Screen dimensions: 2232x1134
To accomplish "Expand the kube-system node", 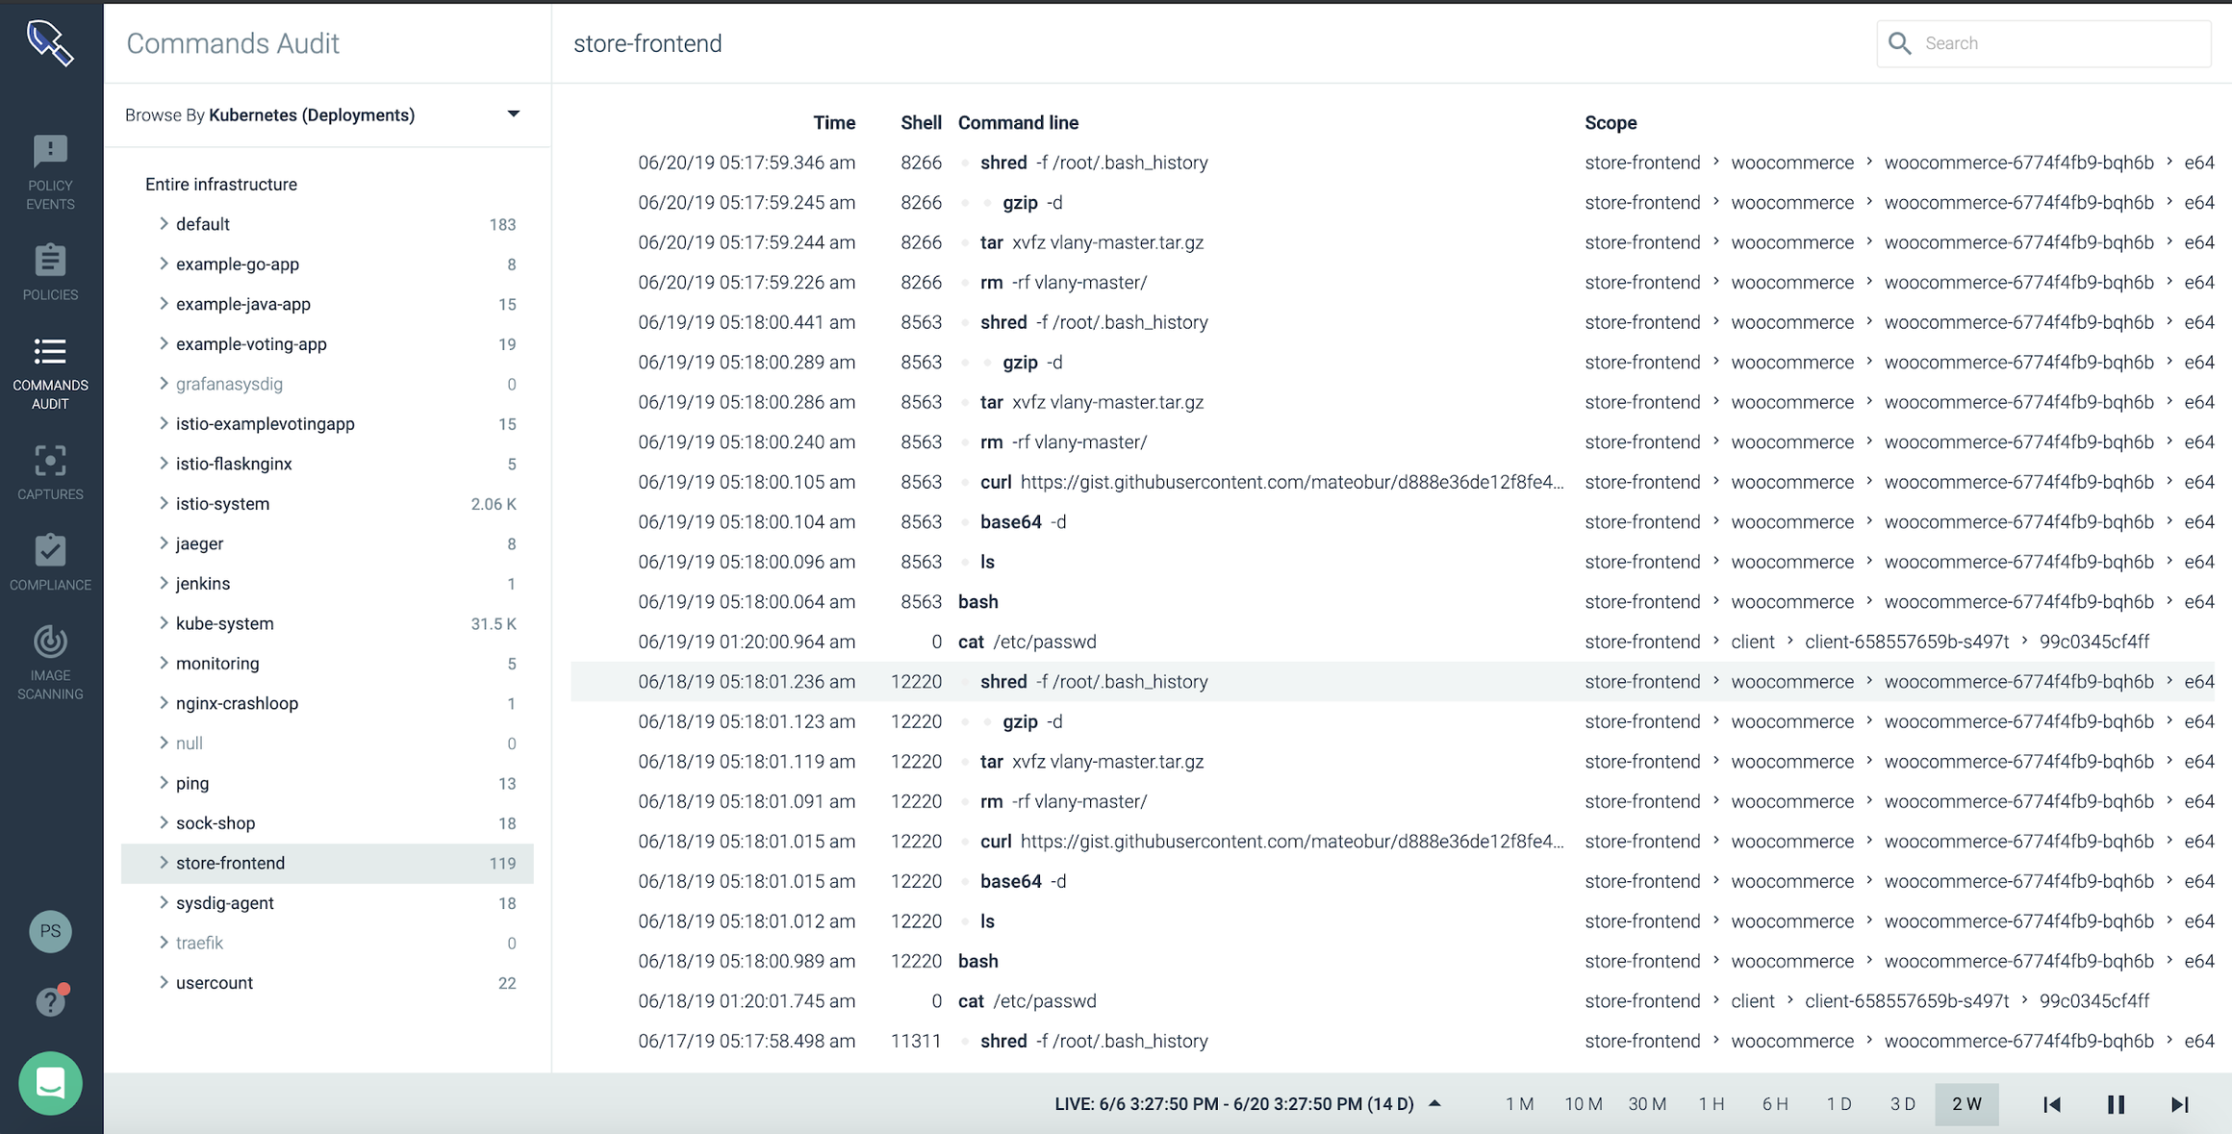I will pyautogui.click(x=163, y=623).
